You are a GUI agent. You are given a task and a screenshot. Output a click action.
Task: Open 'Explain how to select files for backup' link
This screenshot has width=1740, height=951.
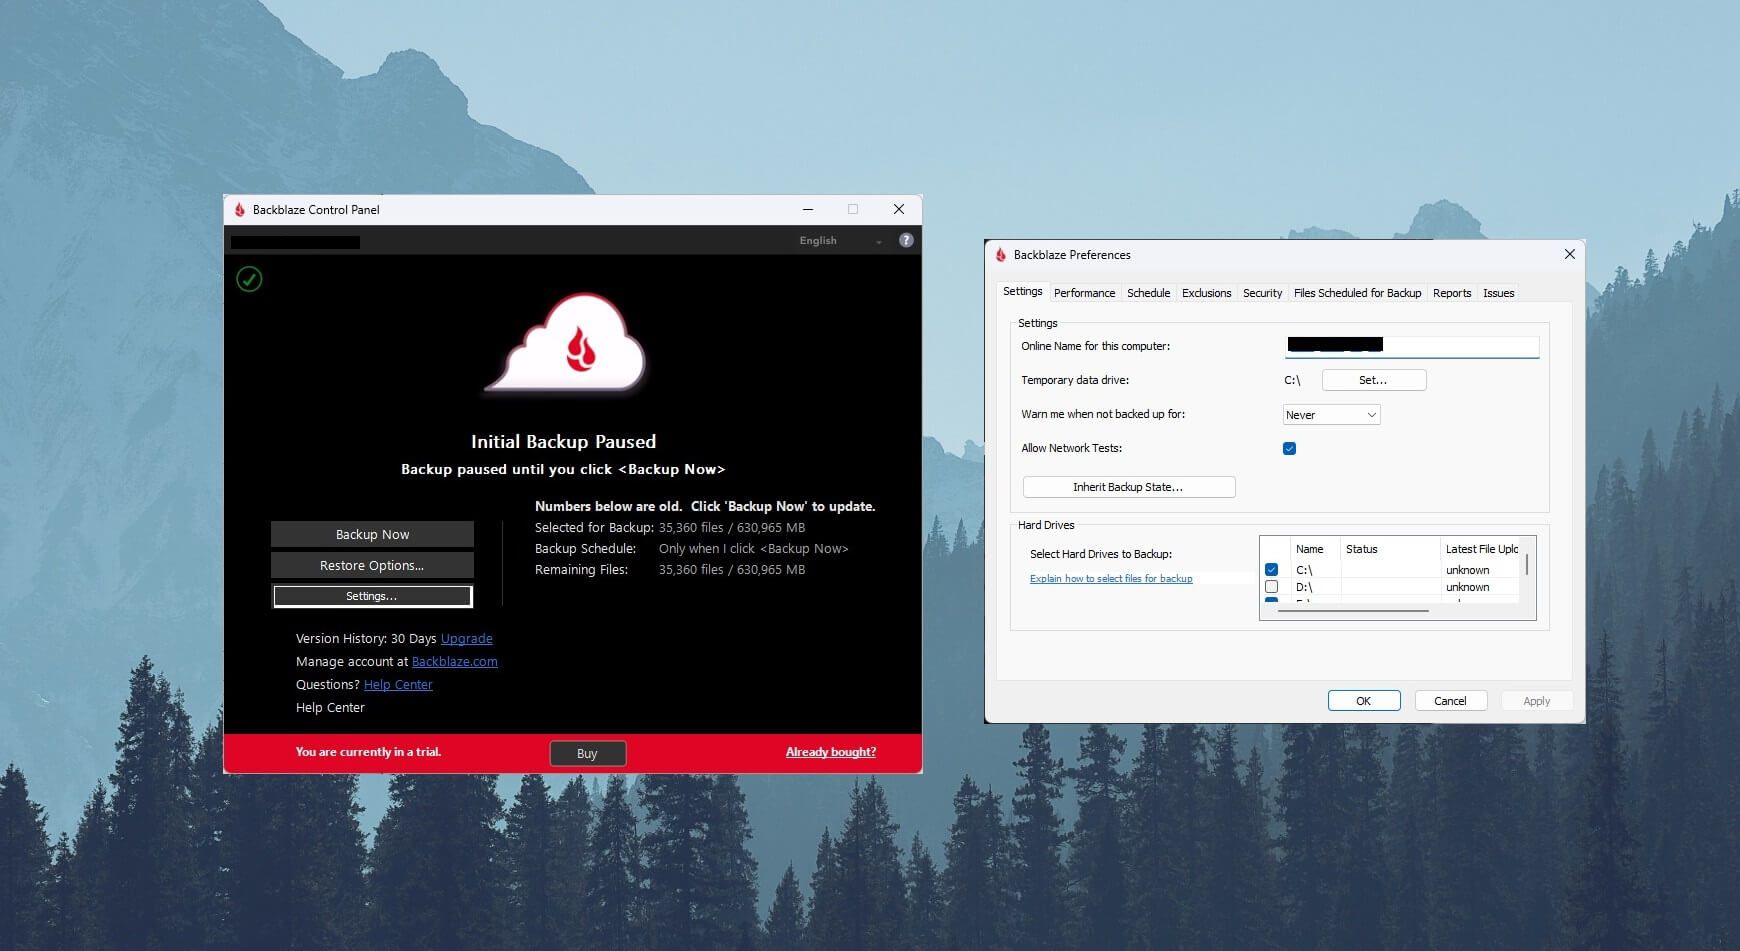point(1111,579)
